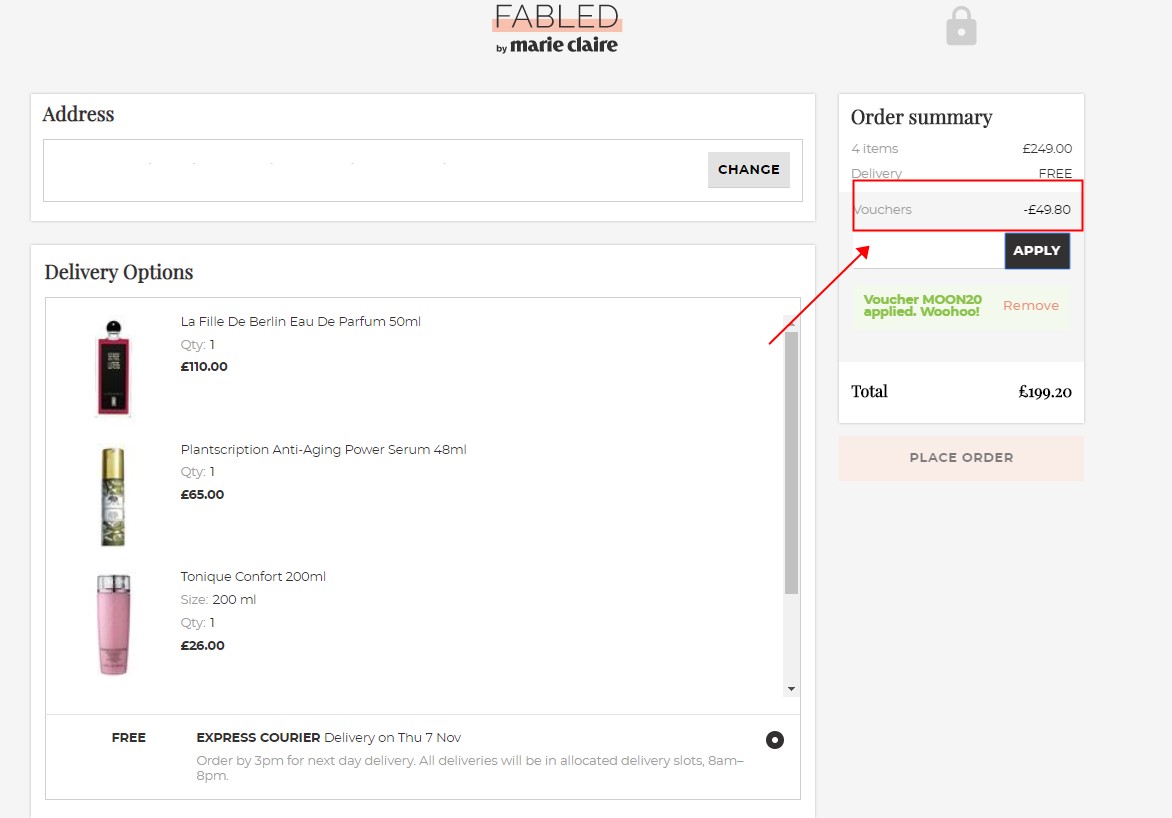1172x818 pixels.
Task: Open the Tonique Confort bottle thumbnail
Action: click(x=114, y=625)
